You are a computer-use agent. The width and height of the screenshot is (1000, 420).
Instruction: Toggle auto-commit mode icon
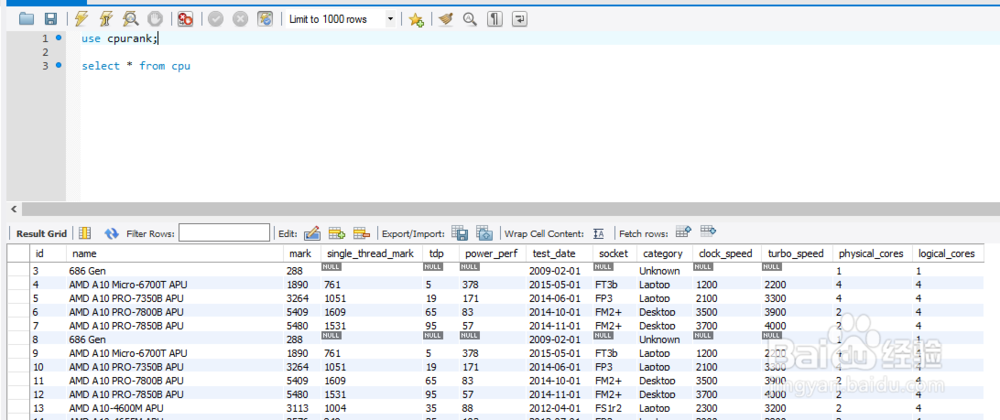265,19
